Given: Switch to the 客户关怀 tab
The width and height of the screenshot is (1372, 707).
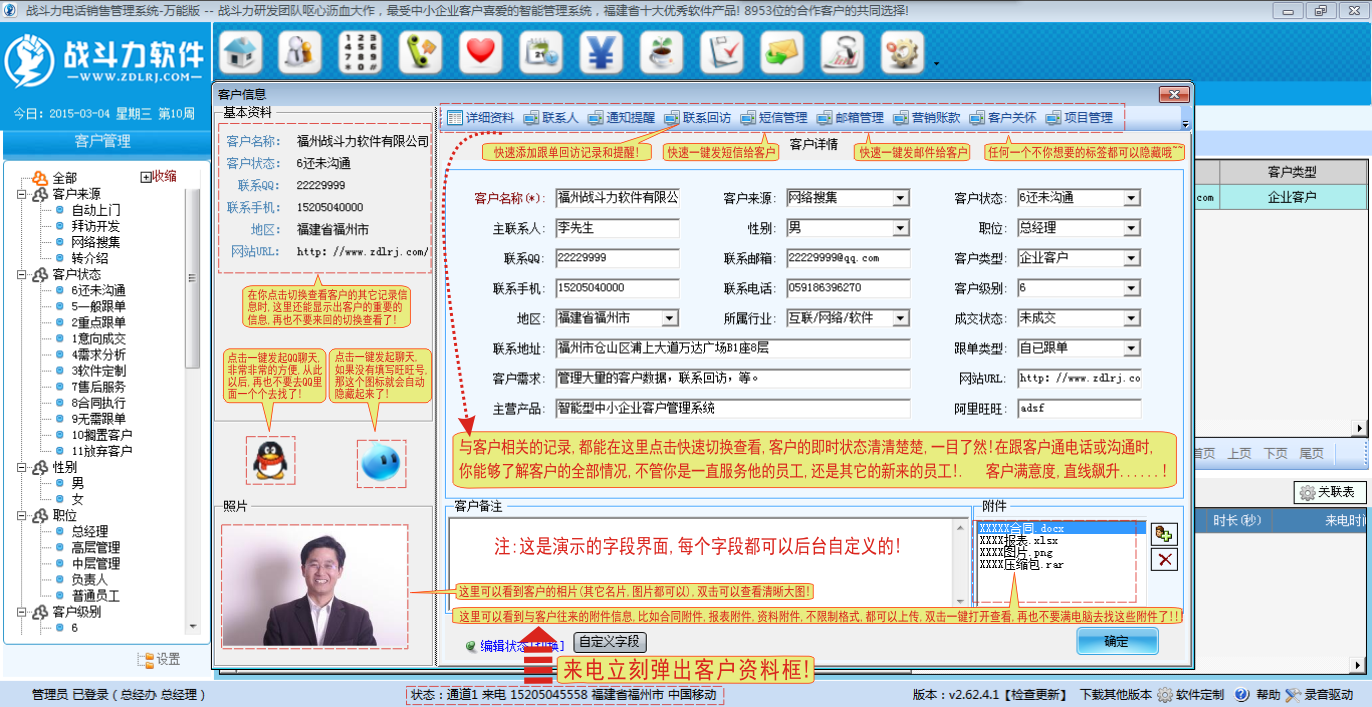Looking at the screenshot, I should 1002,118.
